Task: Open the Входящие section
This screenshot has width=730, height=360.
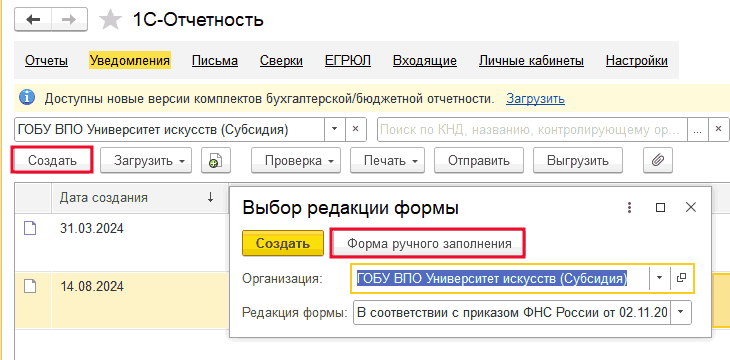Action: [x=425, y=61]
